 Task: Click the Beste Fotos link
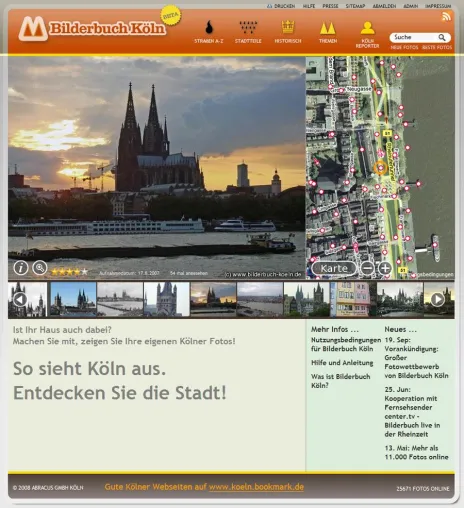(x=437, y=48)
